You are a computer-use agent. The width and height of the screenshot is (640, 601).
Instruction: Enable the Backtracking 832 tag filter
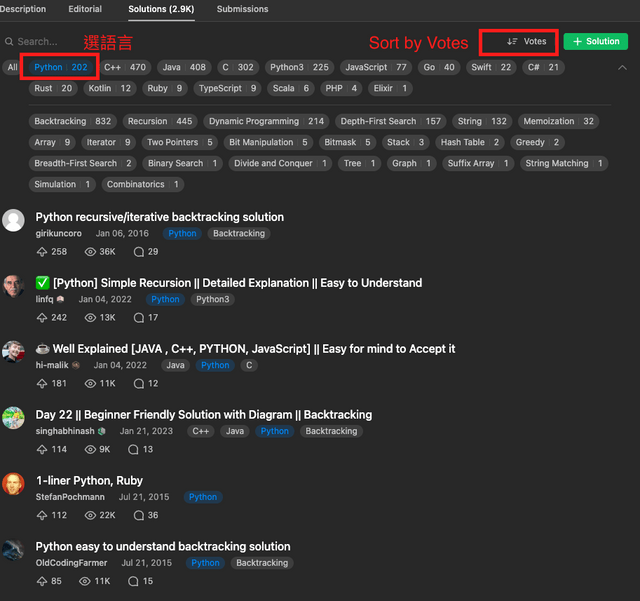point(73,121)
